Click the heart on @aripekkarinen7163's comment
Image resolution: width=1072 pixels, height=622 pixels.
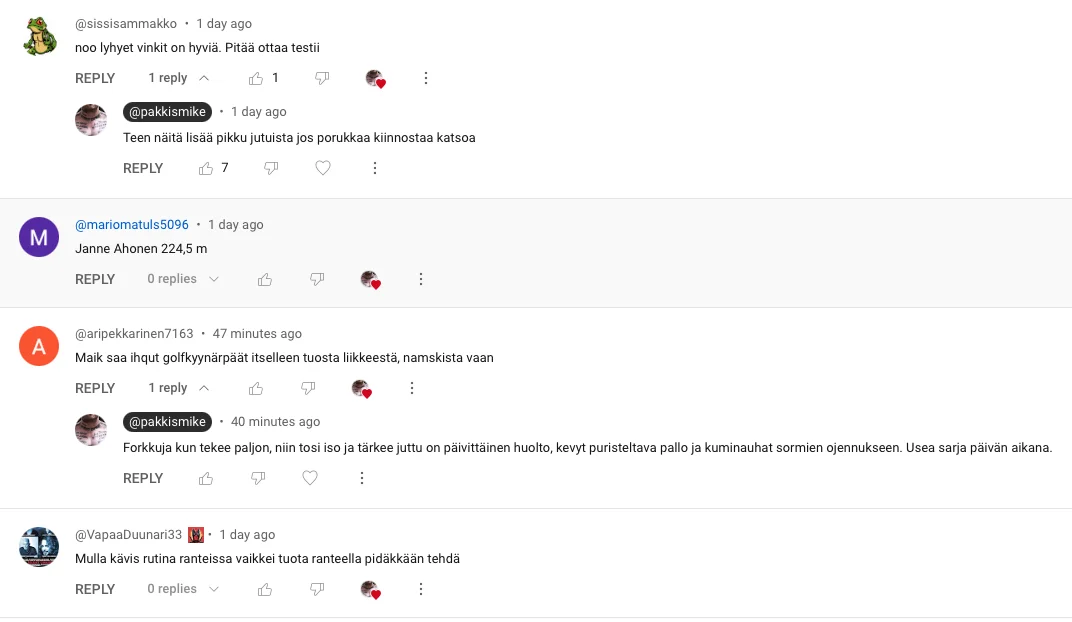pyautogui.click(x=361, y=388)
